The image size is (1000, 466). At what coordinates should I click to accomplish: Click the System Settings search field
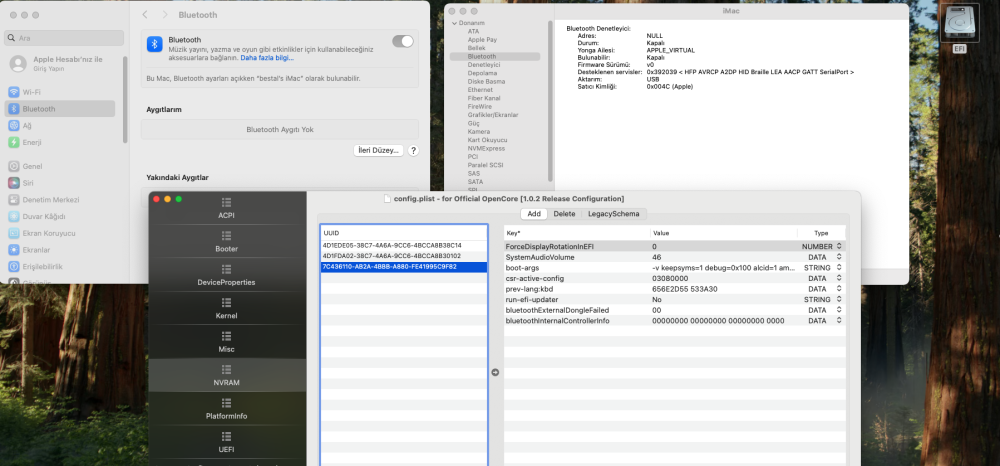[x=64, y=38]
